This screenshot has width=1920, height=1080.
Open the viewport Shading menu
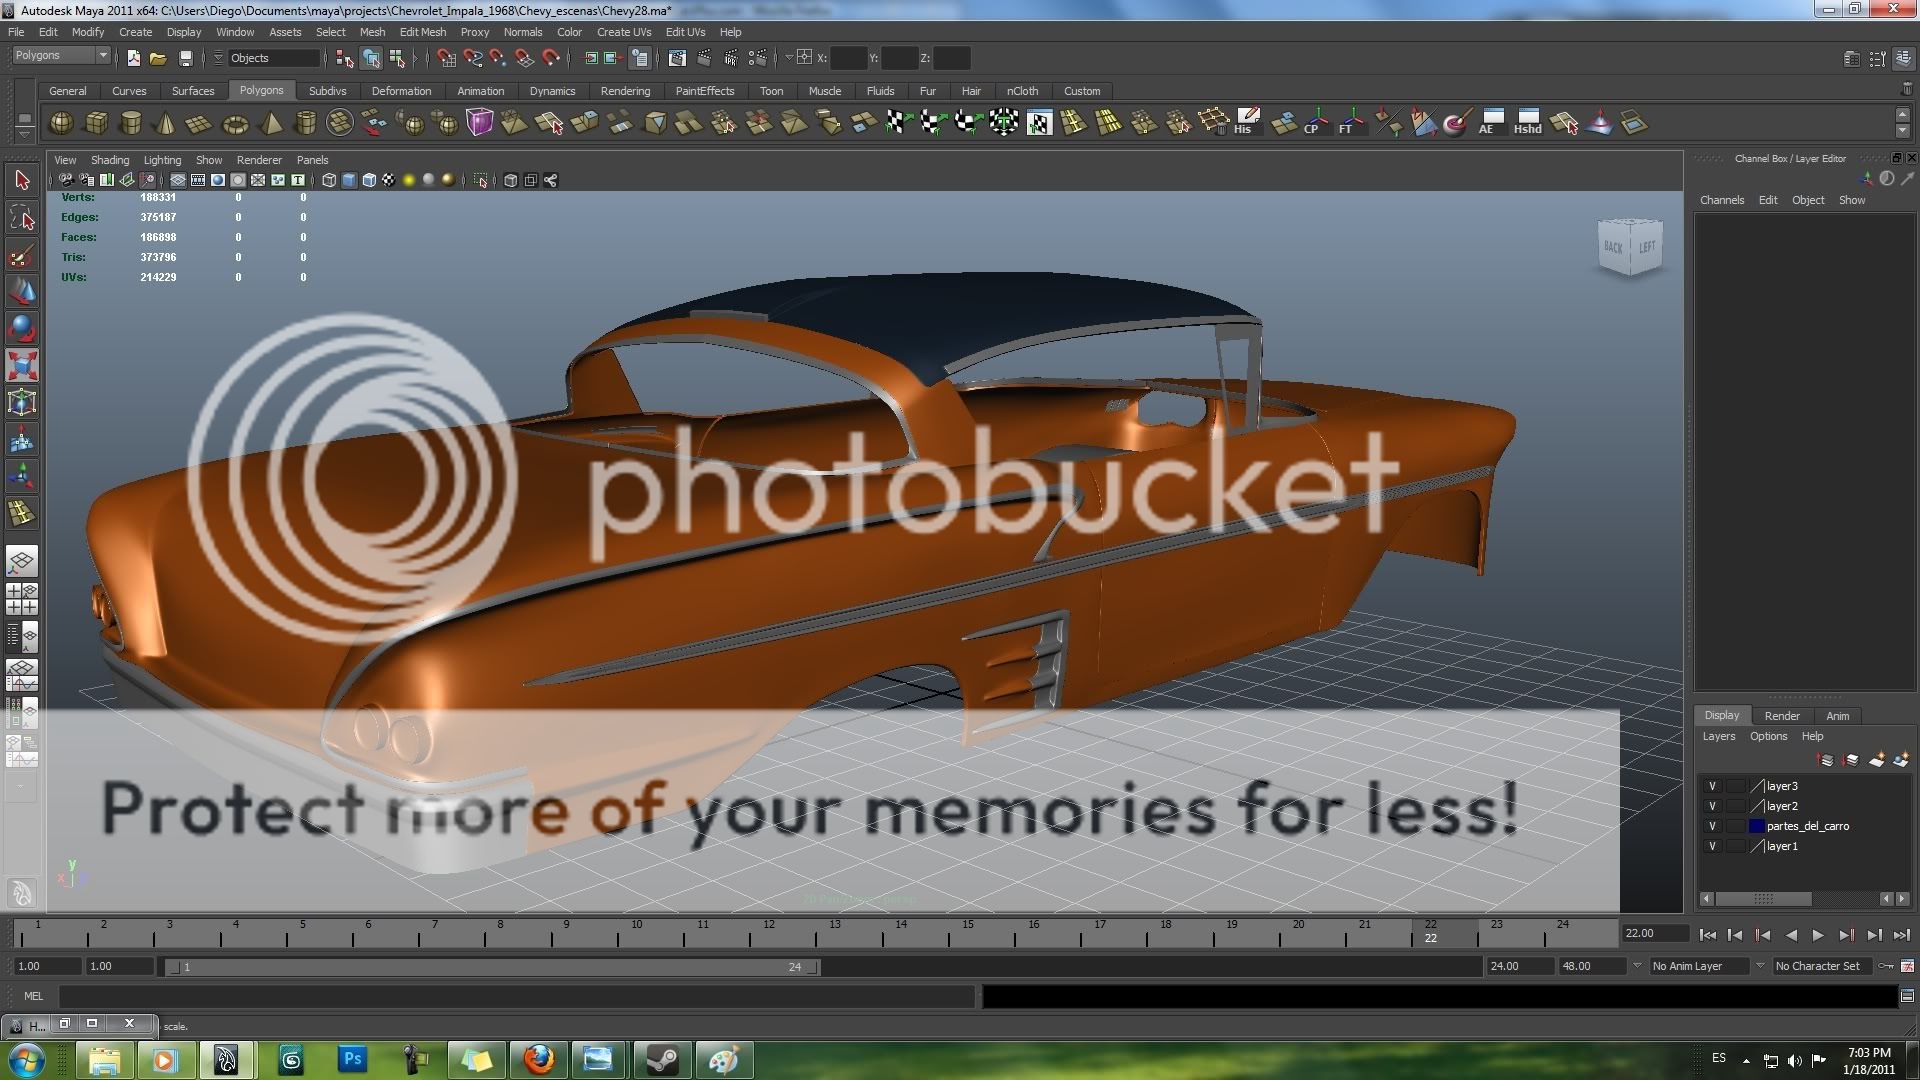109,160
